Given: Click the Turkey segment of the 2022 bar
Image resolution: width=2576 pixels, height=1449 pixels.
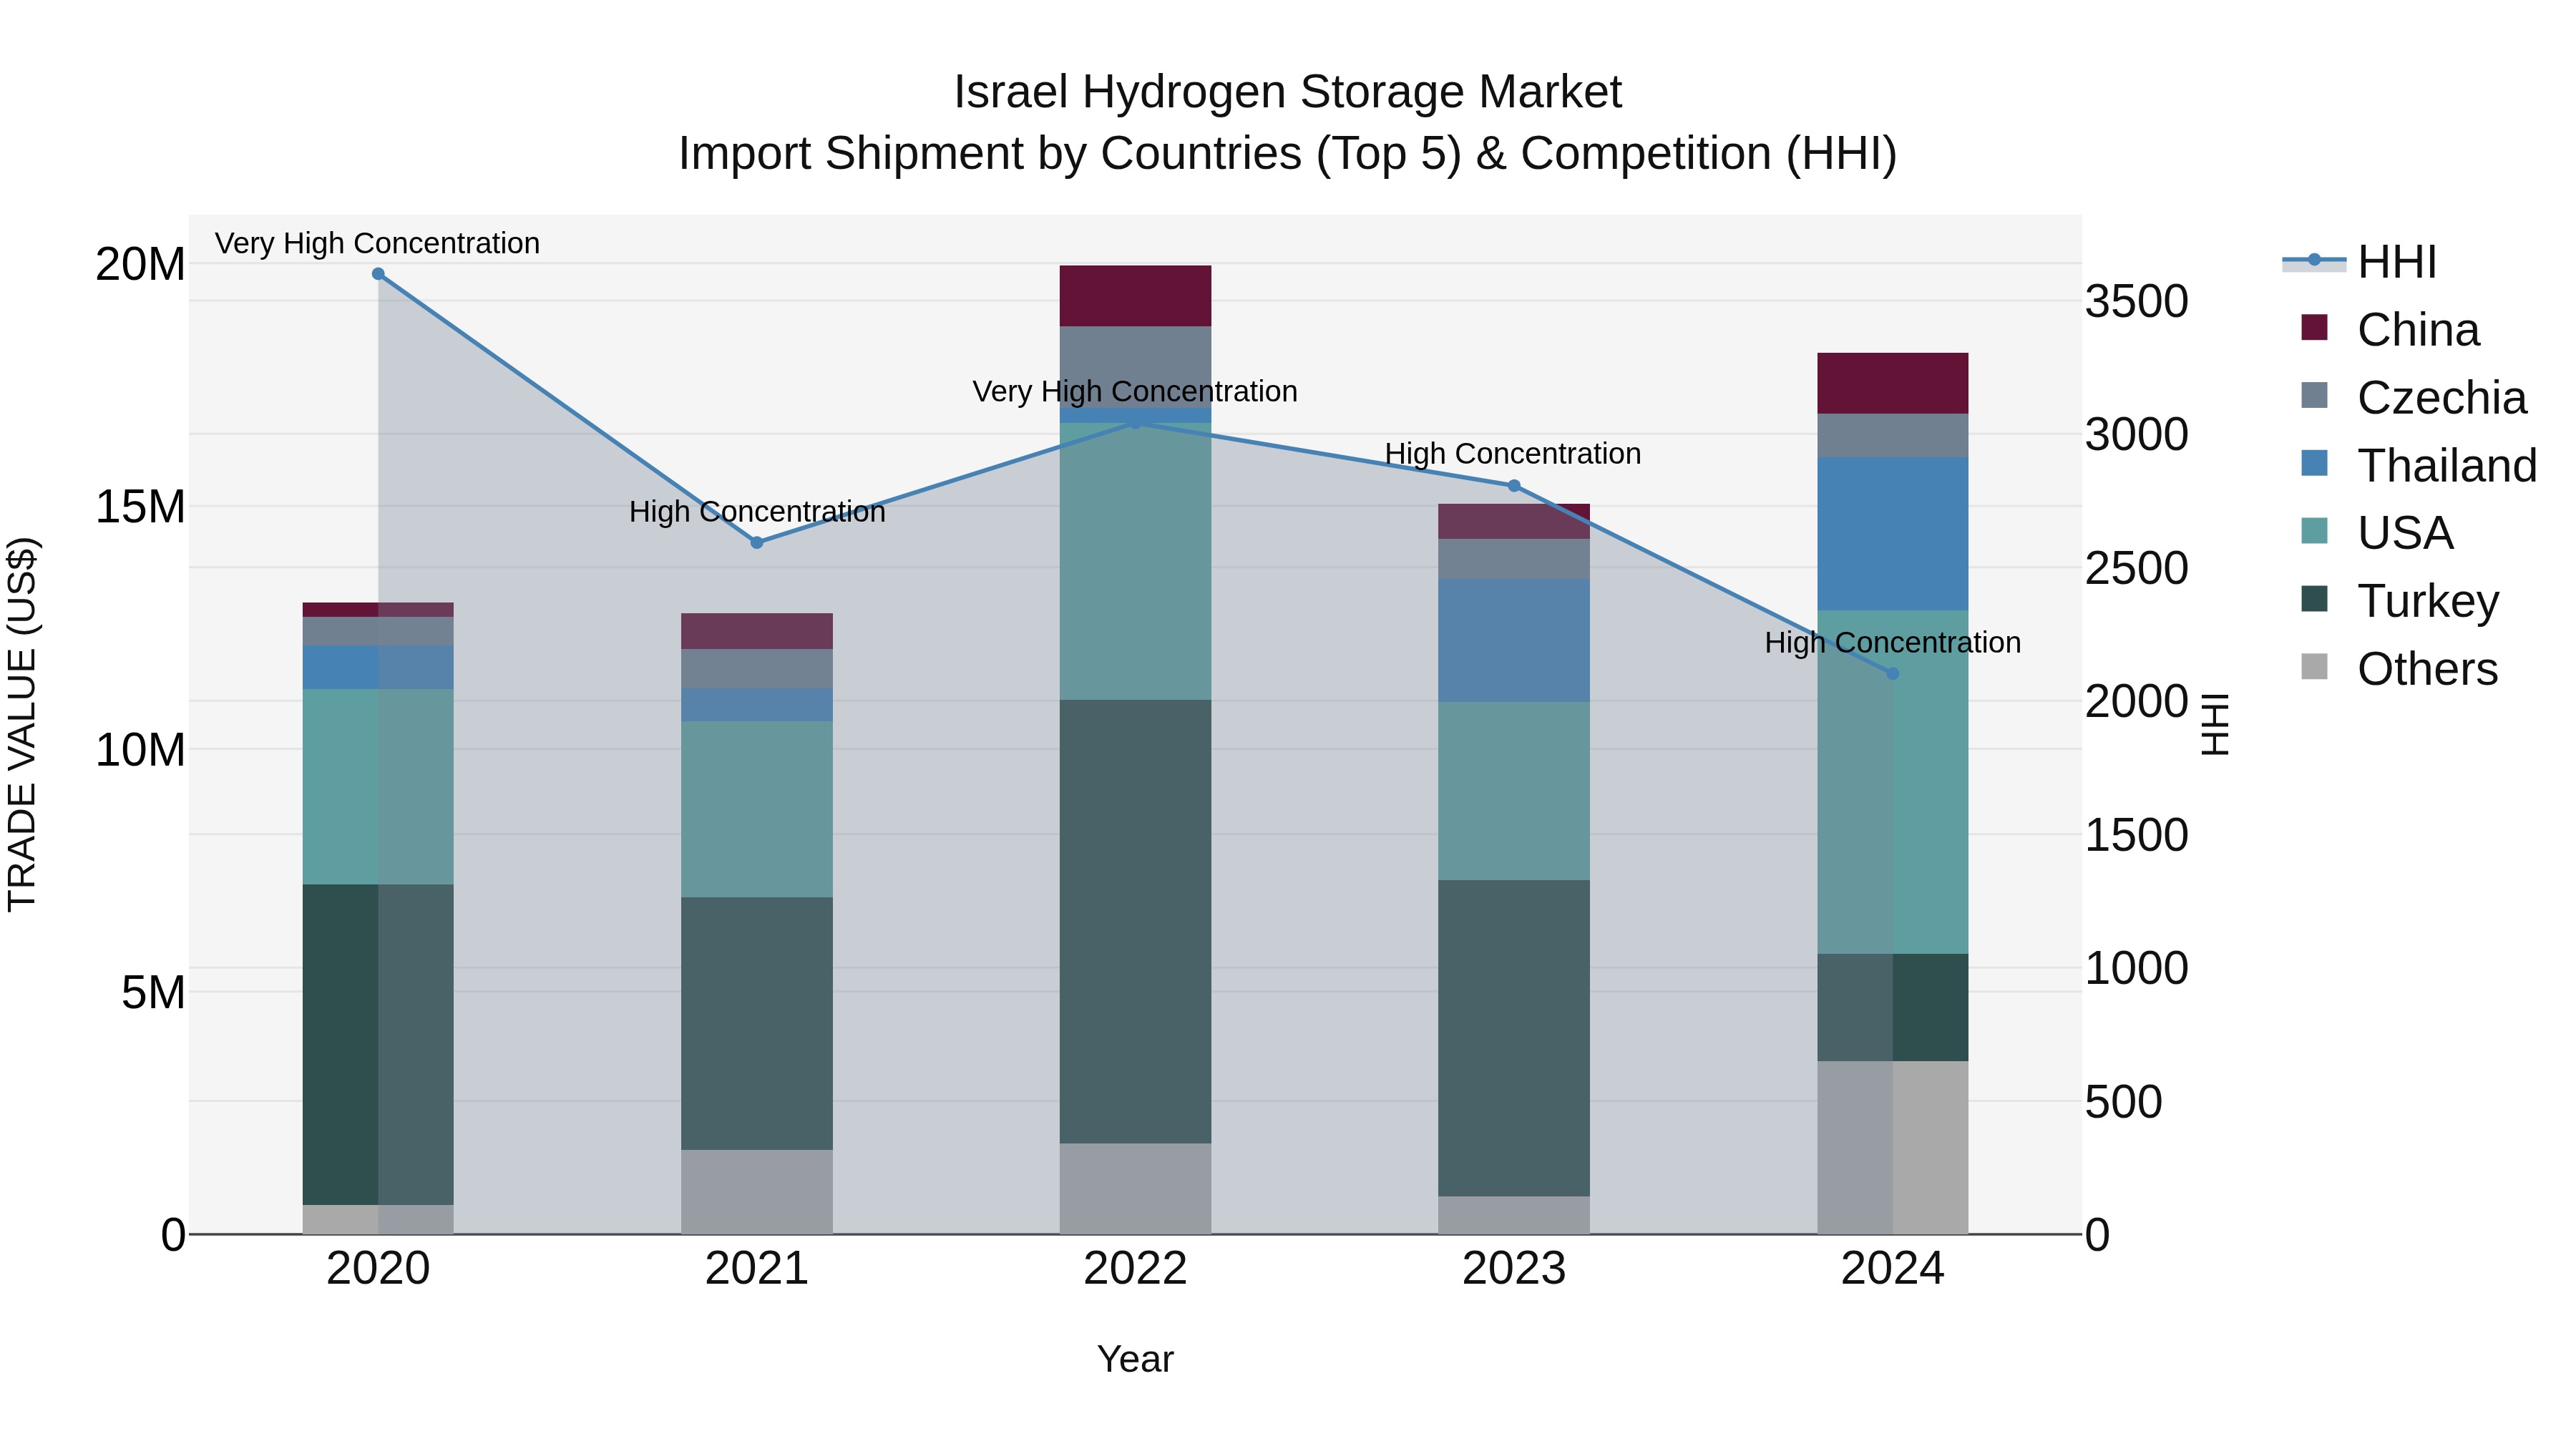Looking at the screenshot, I should 1135,921.
